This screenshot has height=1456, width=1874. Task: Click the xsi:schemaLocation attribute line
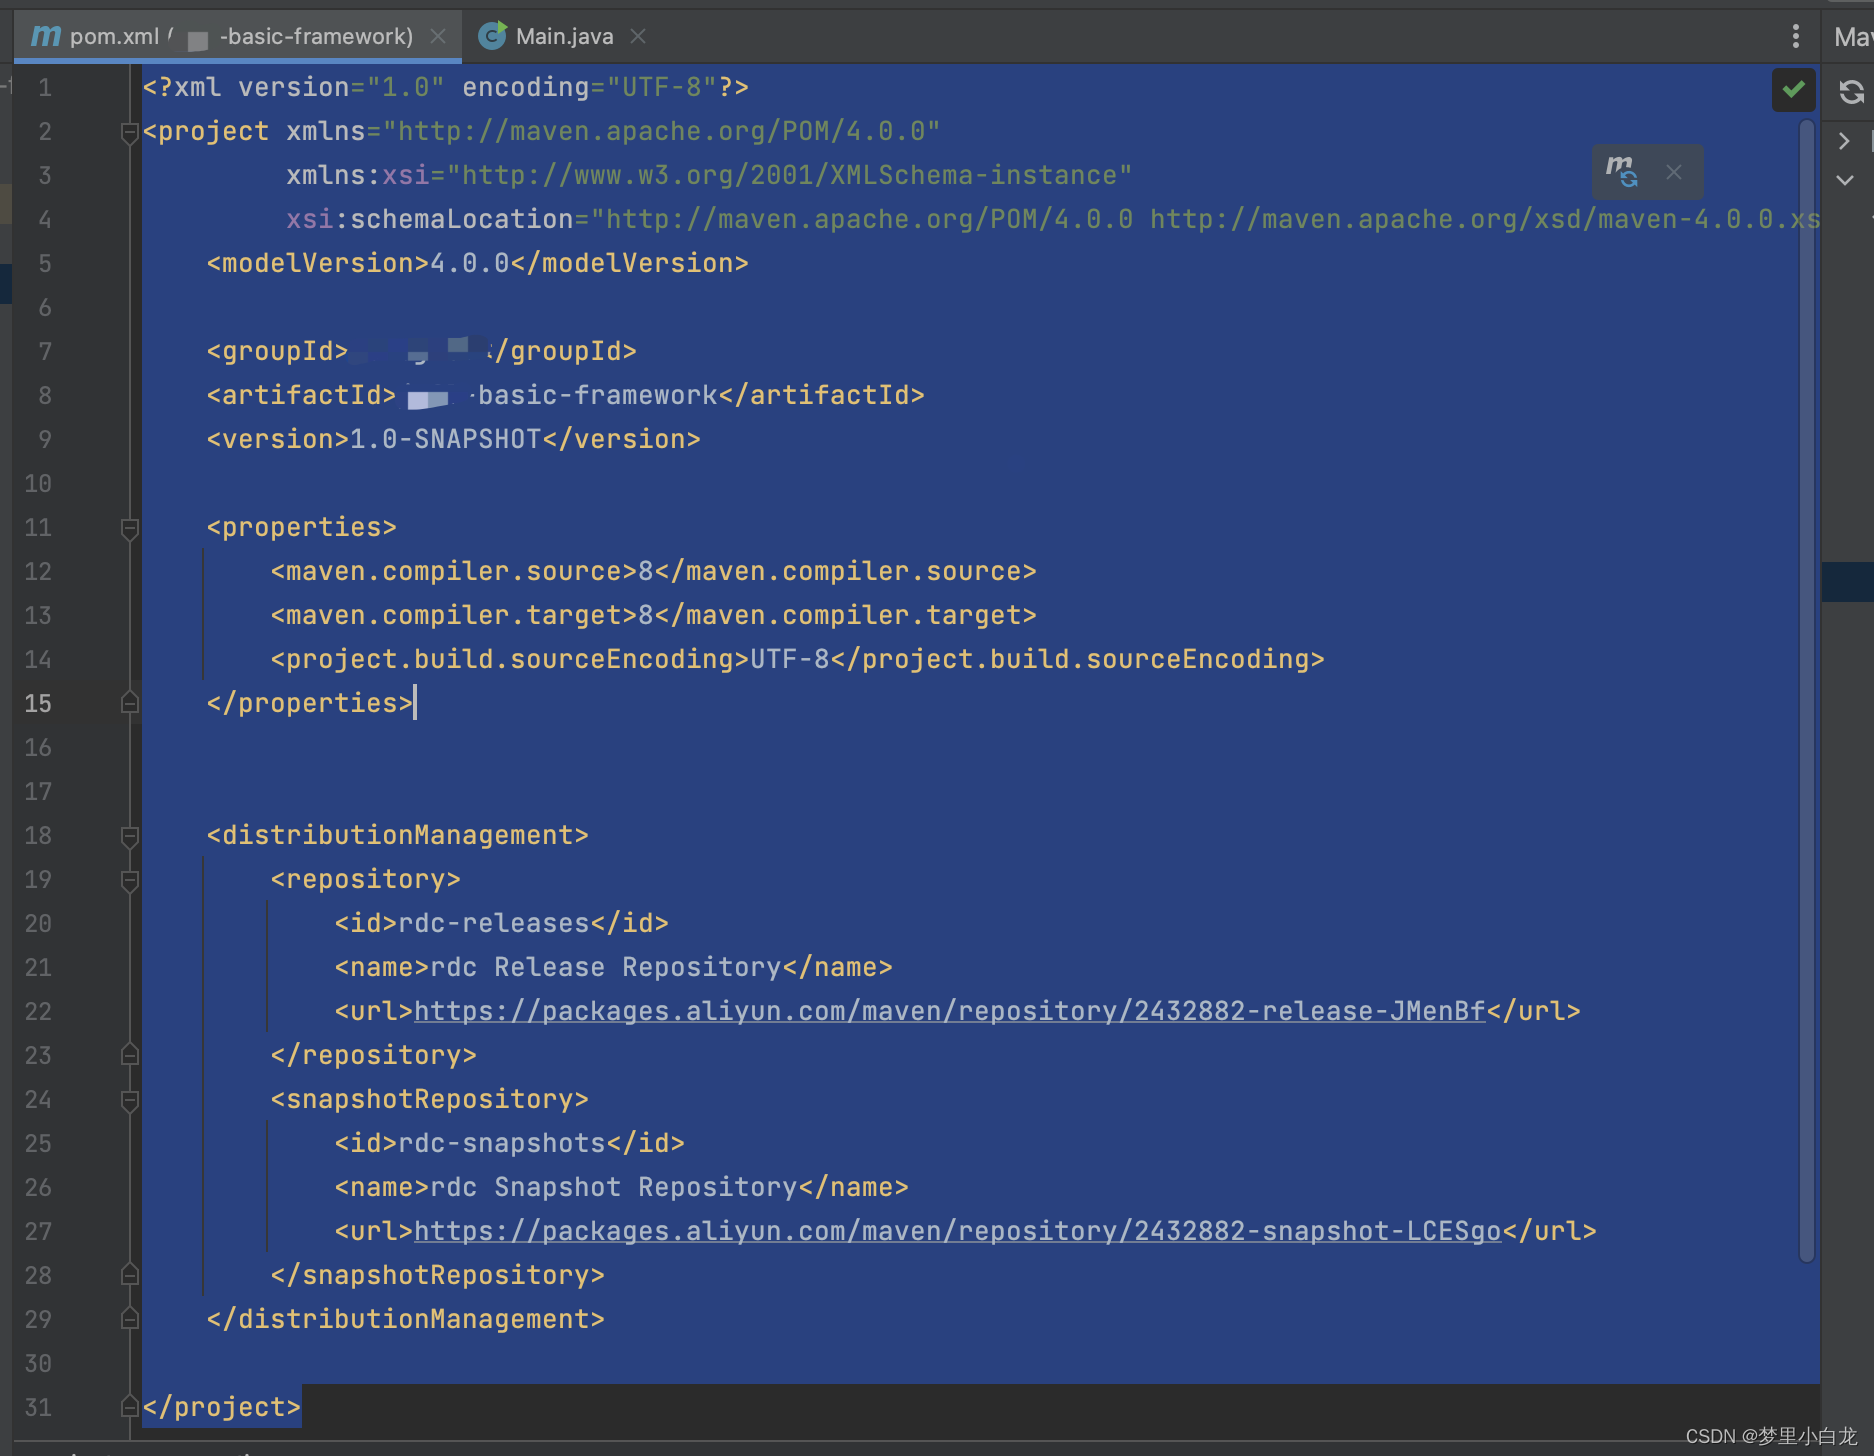tap(1052, 219)
